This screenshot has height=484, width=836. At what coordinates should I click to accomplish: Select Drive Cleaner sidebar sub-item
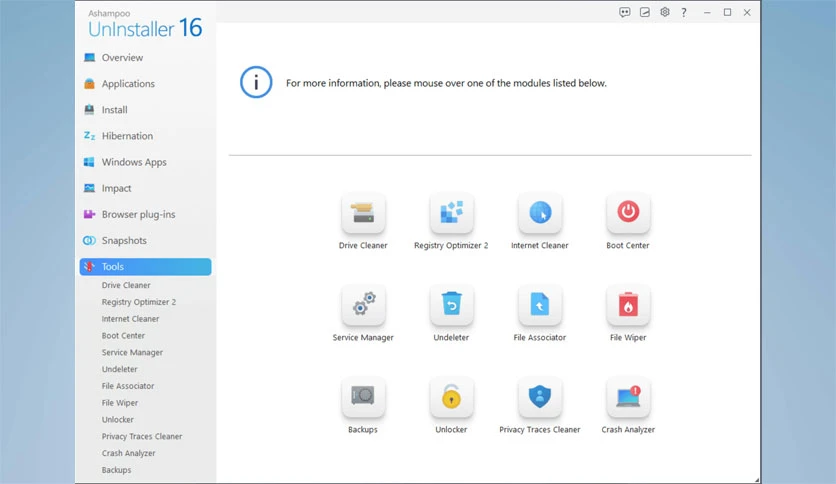point(126,285)
